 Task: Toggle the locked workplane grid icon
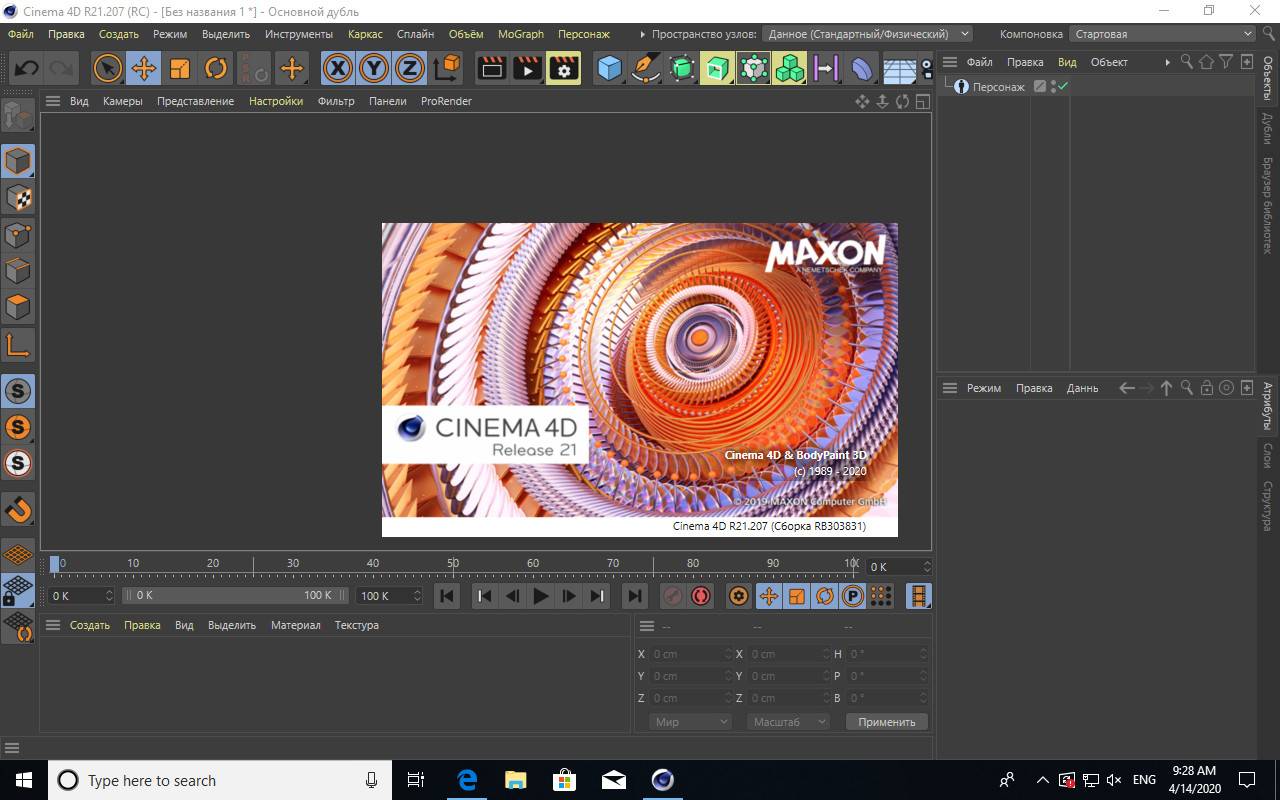point(18,590)
